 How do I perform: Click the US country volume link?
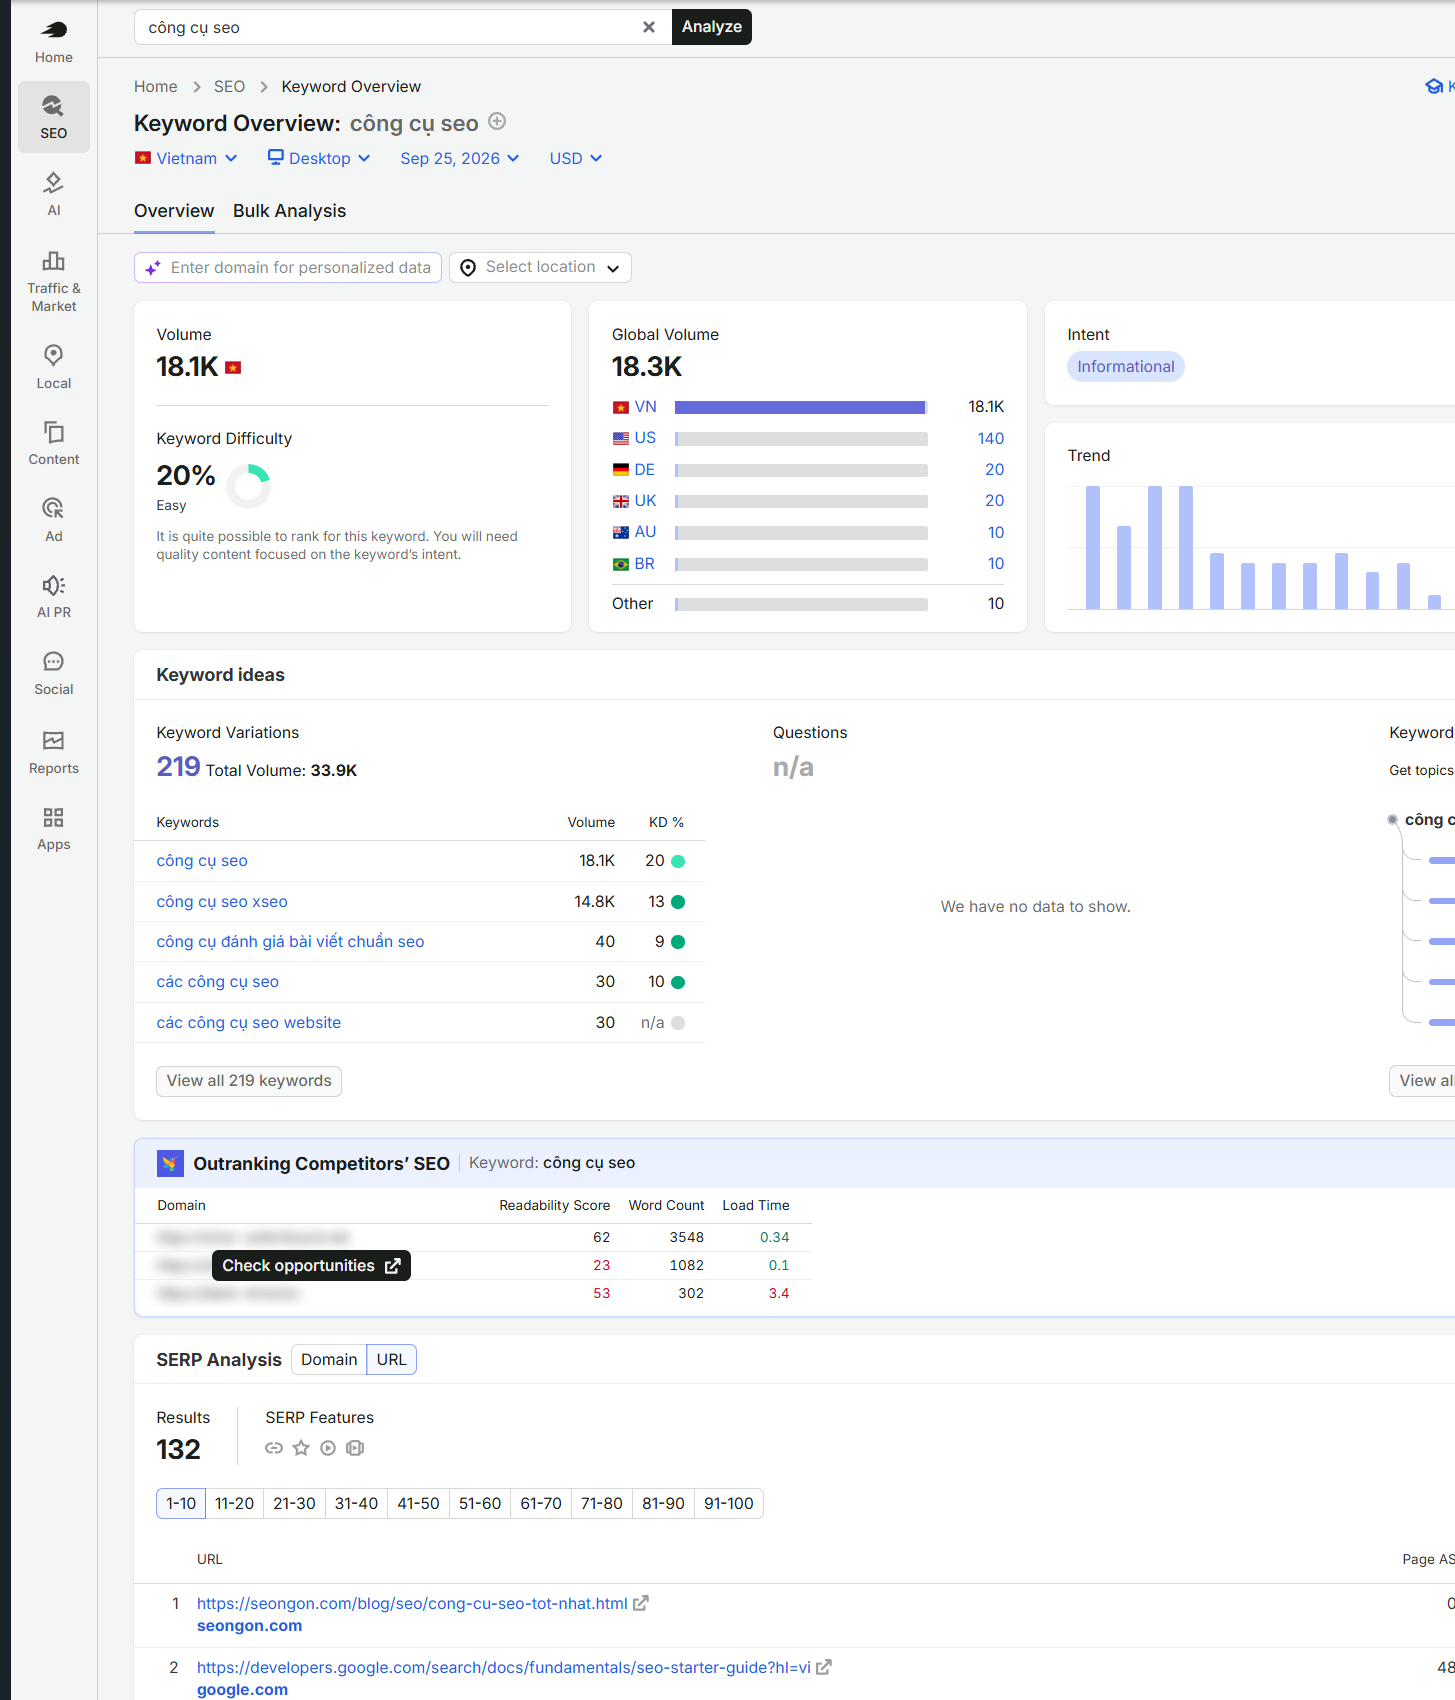point(646,438)
